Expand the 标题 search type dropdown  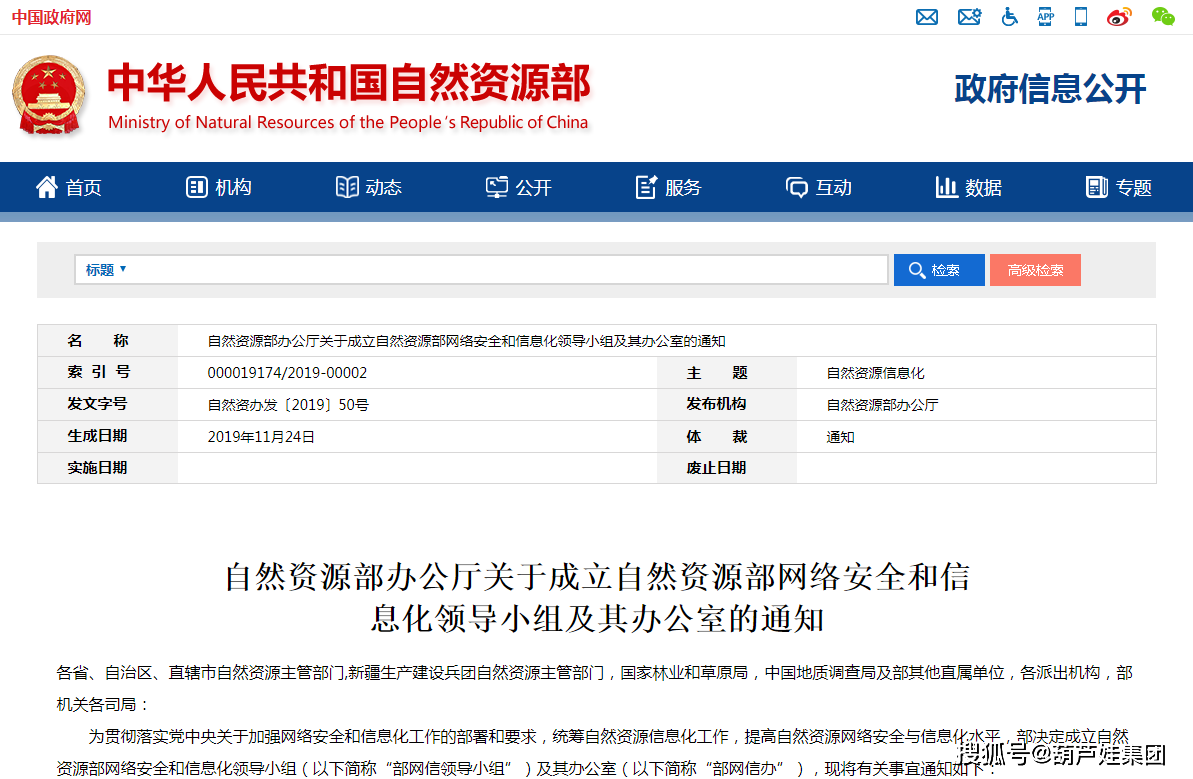(106, 270)
